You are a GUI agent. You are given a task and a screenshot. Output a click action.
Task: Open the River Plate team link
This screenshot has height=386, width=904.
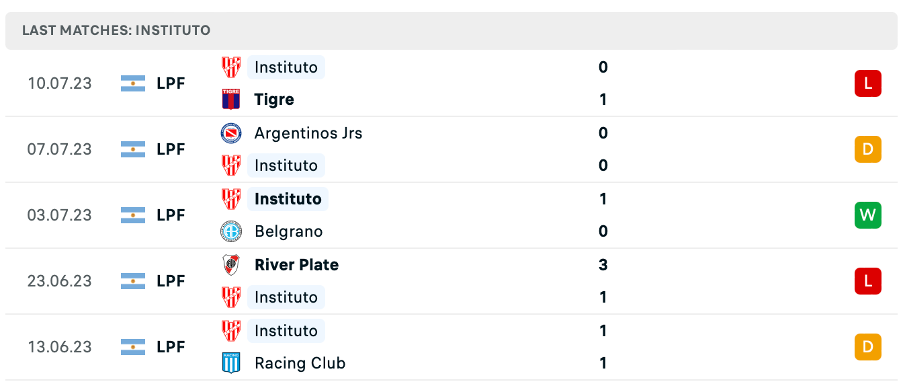coord(296,265)
